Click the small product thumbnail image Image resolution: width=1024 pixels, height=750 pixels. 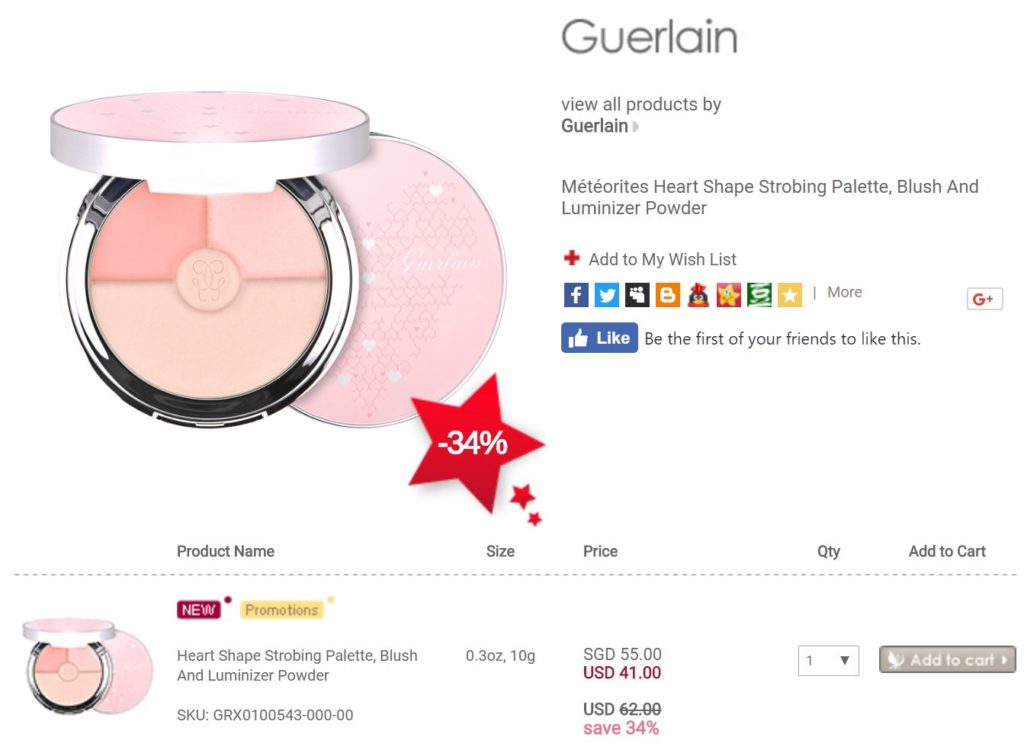87,664
